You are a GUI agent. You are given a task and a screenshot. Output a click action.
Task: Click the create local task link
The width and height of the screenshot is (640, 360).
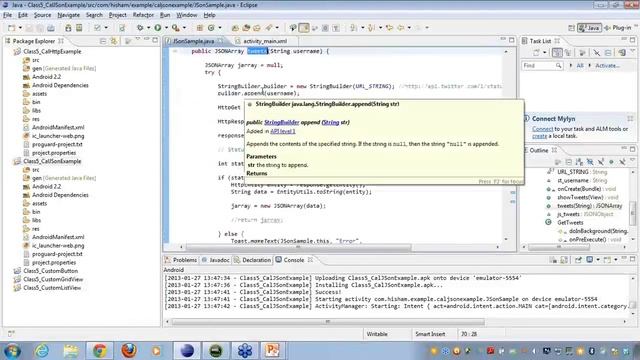coord(539,136)
